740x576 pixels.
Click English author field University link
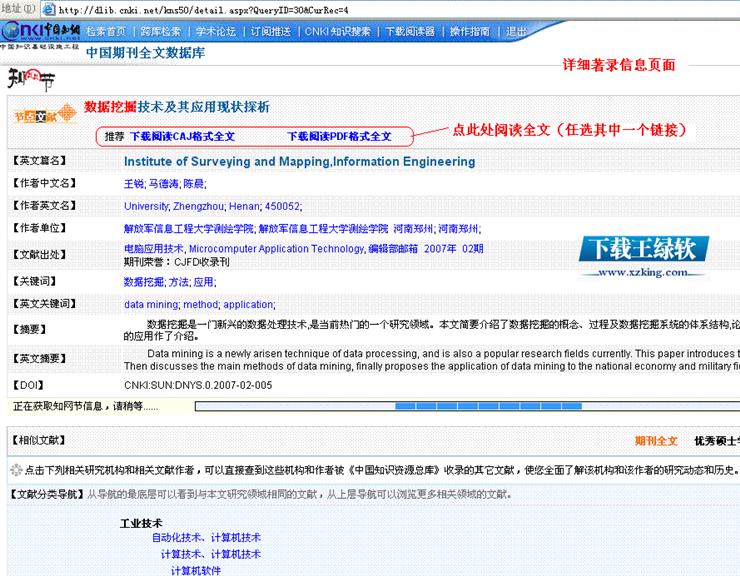(146, 206)
